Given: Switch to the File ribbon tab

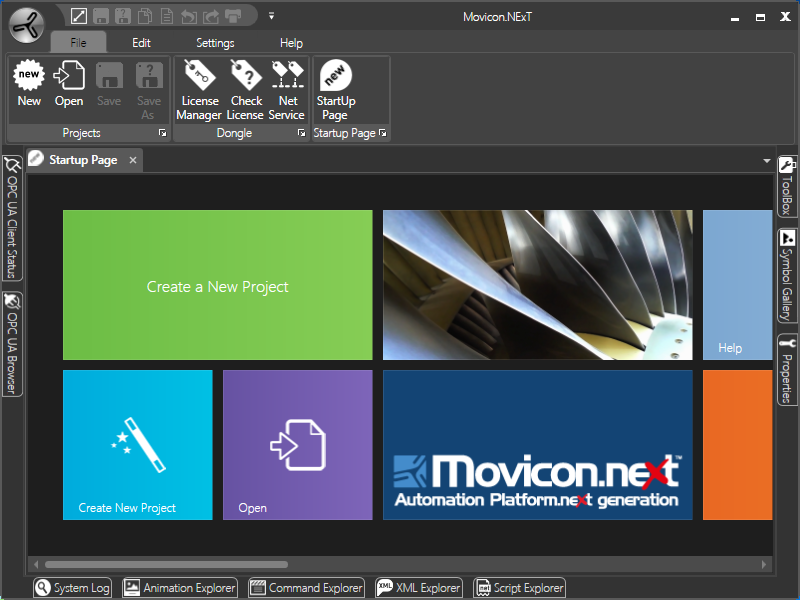Looking at the screenshot, I should coord(78,43).
